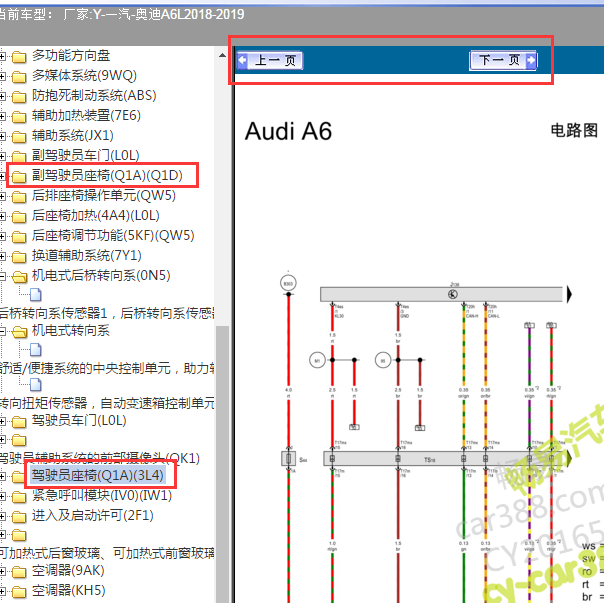
Task: Open folder icon for 副驾驶员车门(L0L)
Action: (19, 157)
